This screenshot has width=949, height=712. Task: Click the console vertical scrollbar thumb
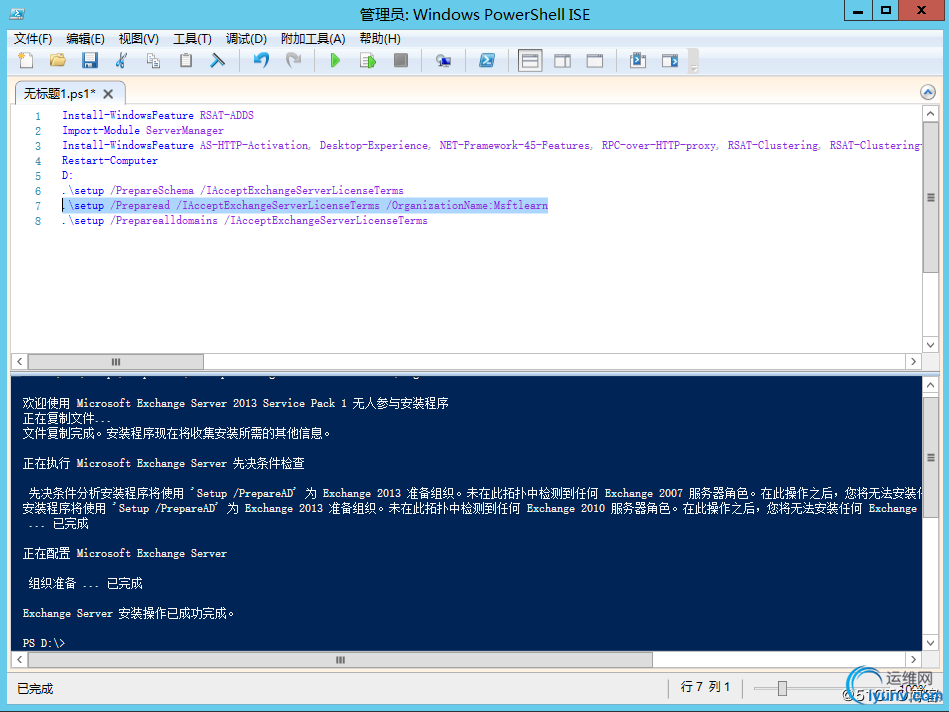click(930, 458)
